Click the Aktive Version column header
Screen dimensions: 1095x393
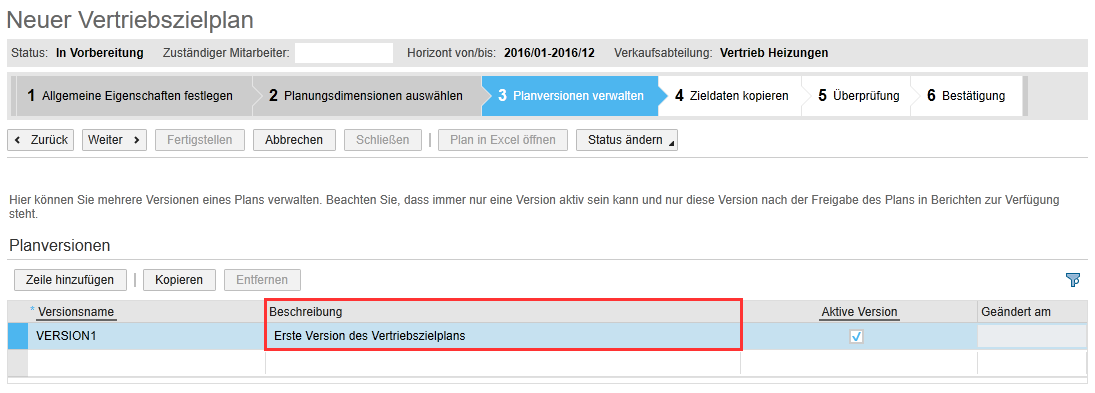coord(859,311)
